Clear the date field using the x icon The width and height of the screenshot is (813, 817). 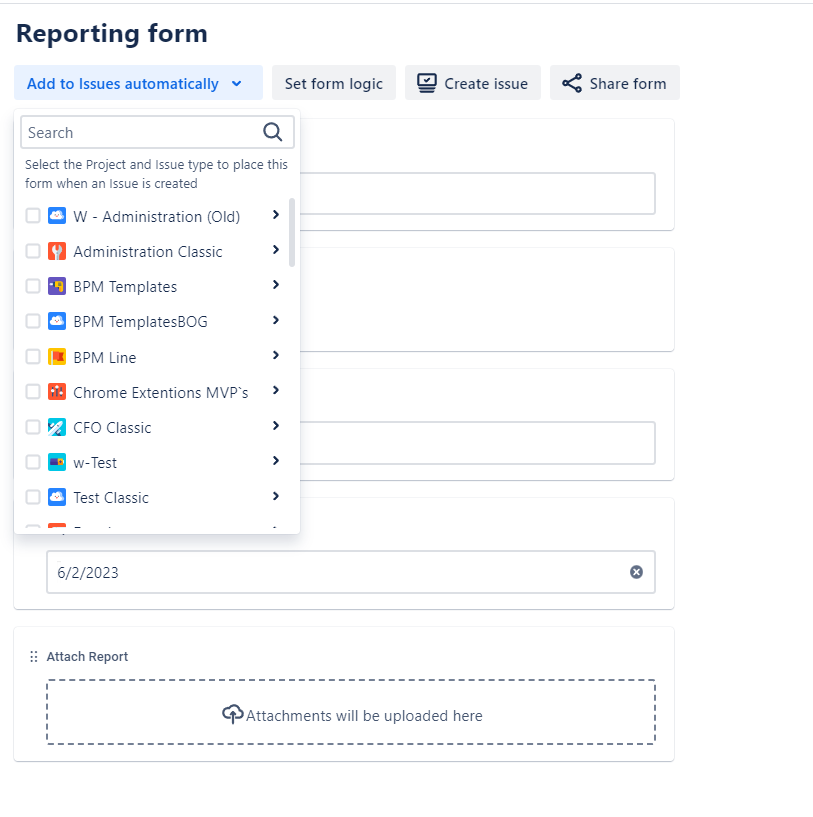[636, 571]
